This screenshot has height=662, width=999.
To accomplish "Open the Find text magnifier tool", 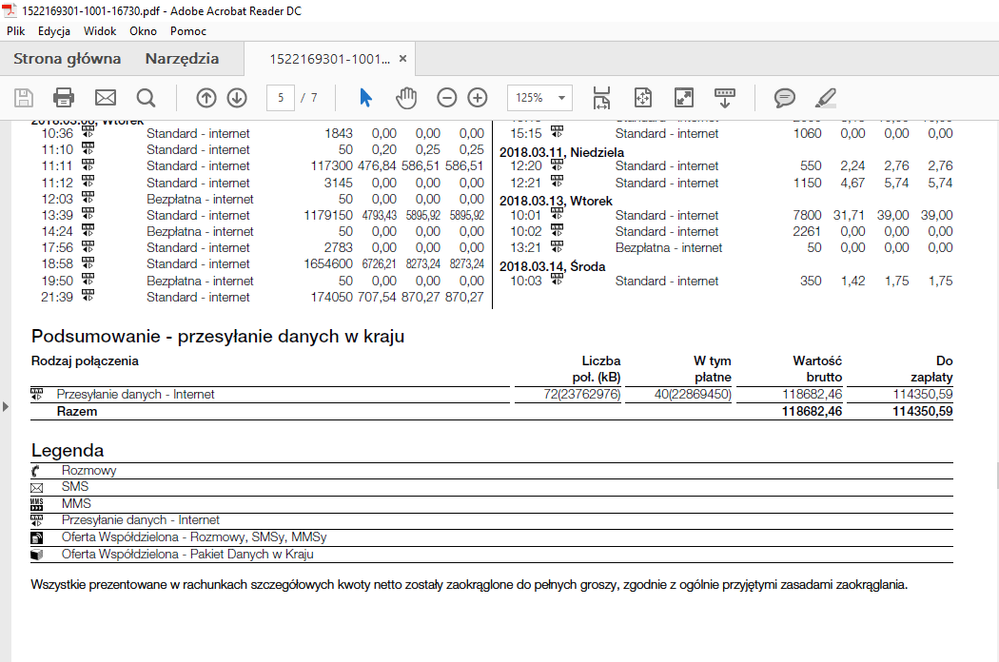I will 146,97.
